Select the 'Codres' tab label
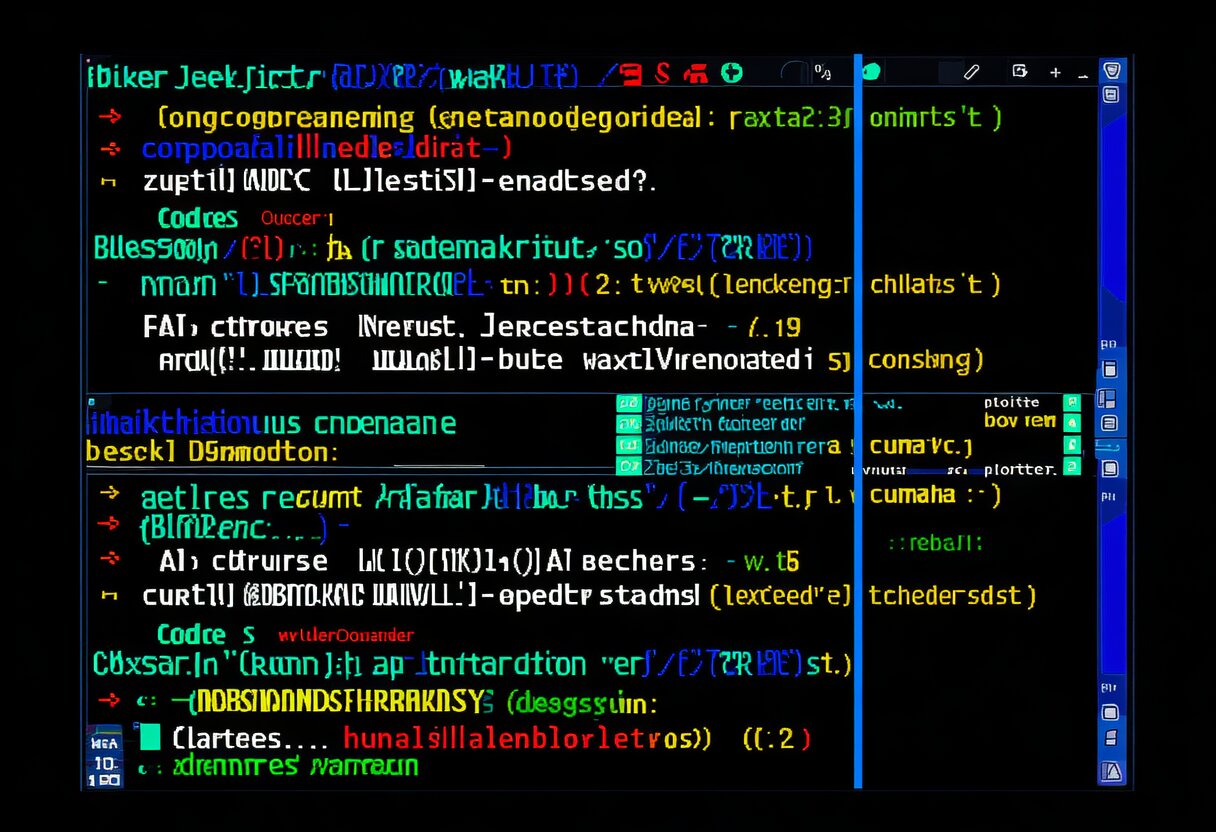The image size is (1216, 832). (197, 218)
